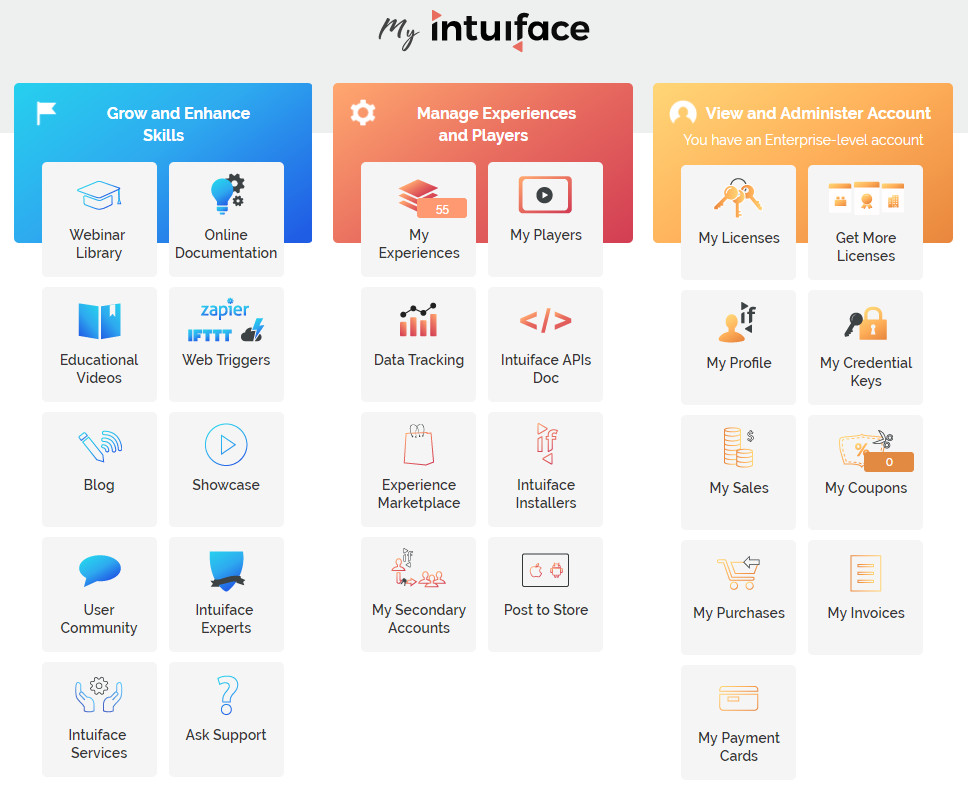The height and width of the screenshot is (794, 968).
Task: Open My Experiences layers icon
Action: point(418,194)
